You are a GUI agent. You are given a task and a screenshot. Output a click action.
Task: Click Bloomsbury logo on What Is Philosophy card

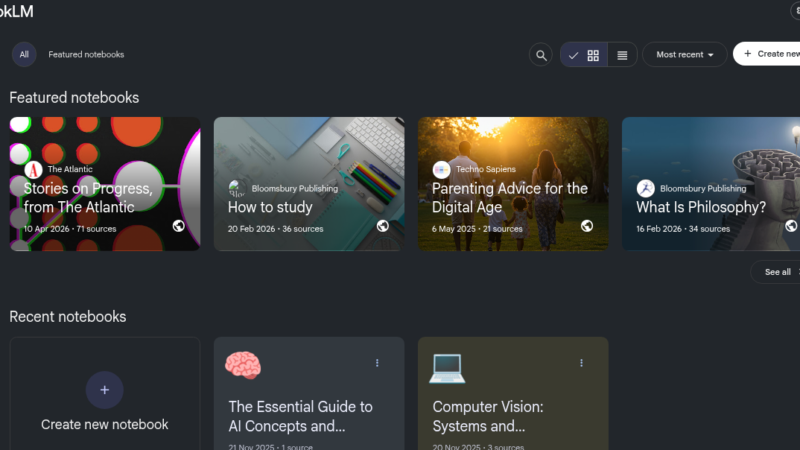click(645, 189)
